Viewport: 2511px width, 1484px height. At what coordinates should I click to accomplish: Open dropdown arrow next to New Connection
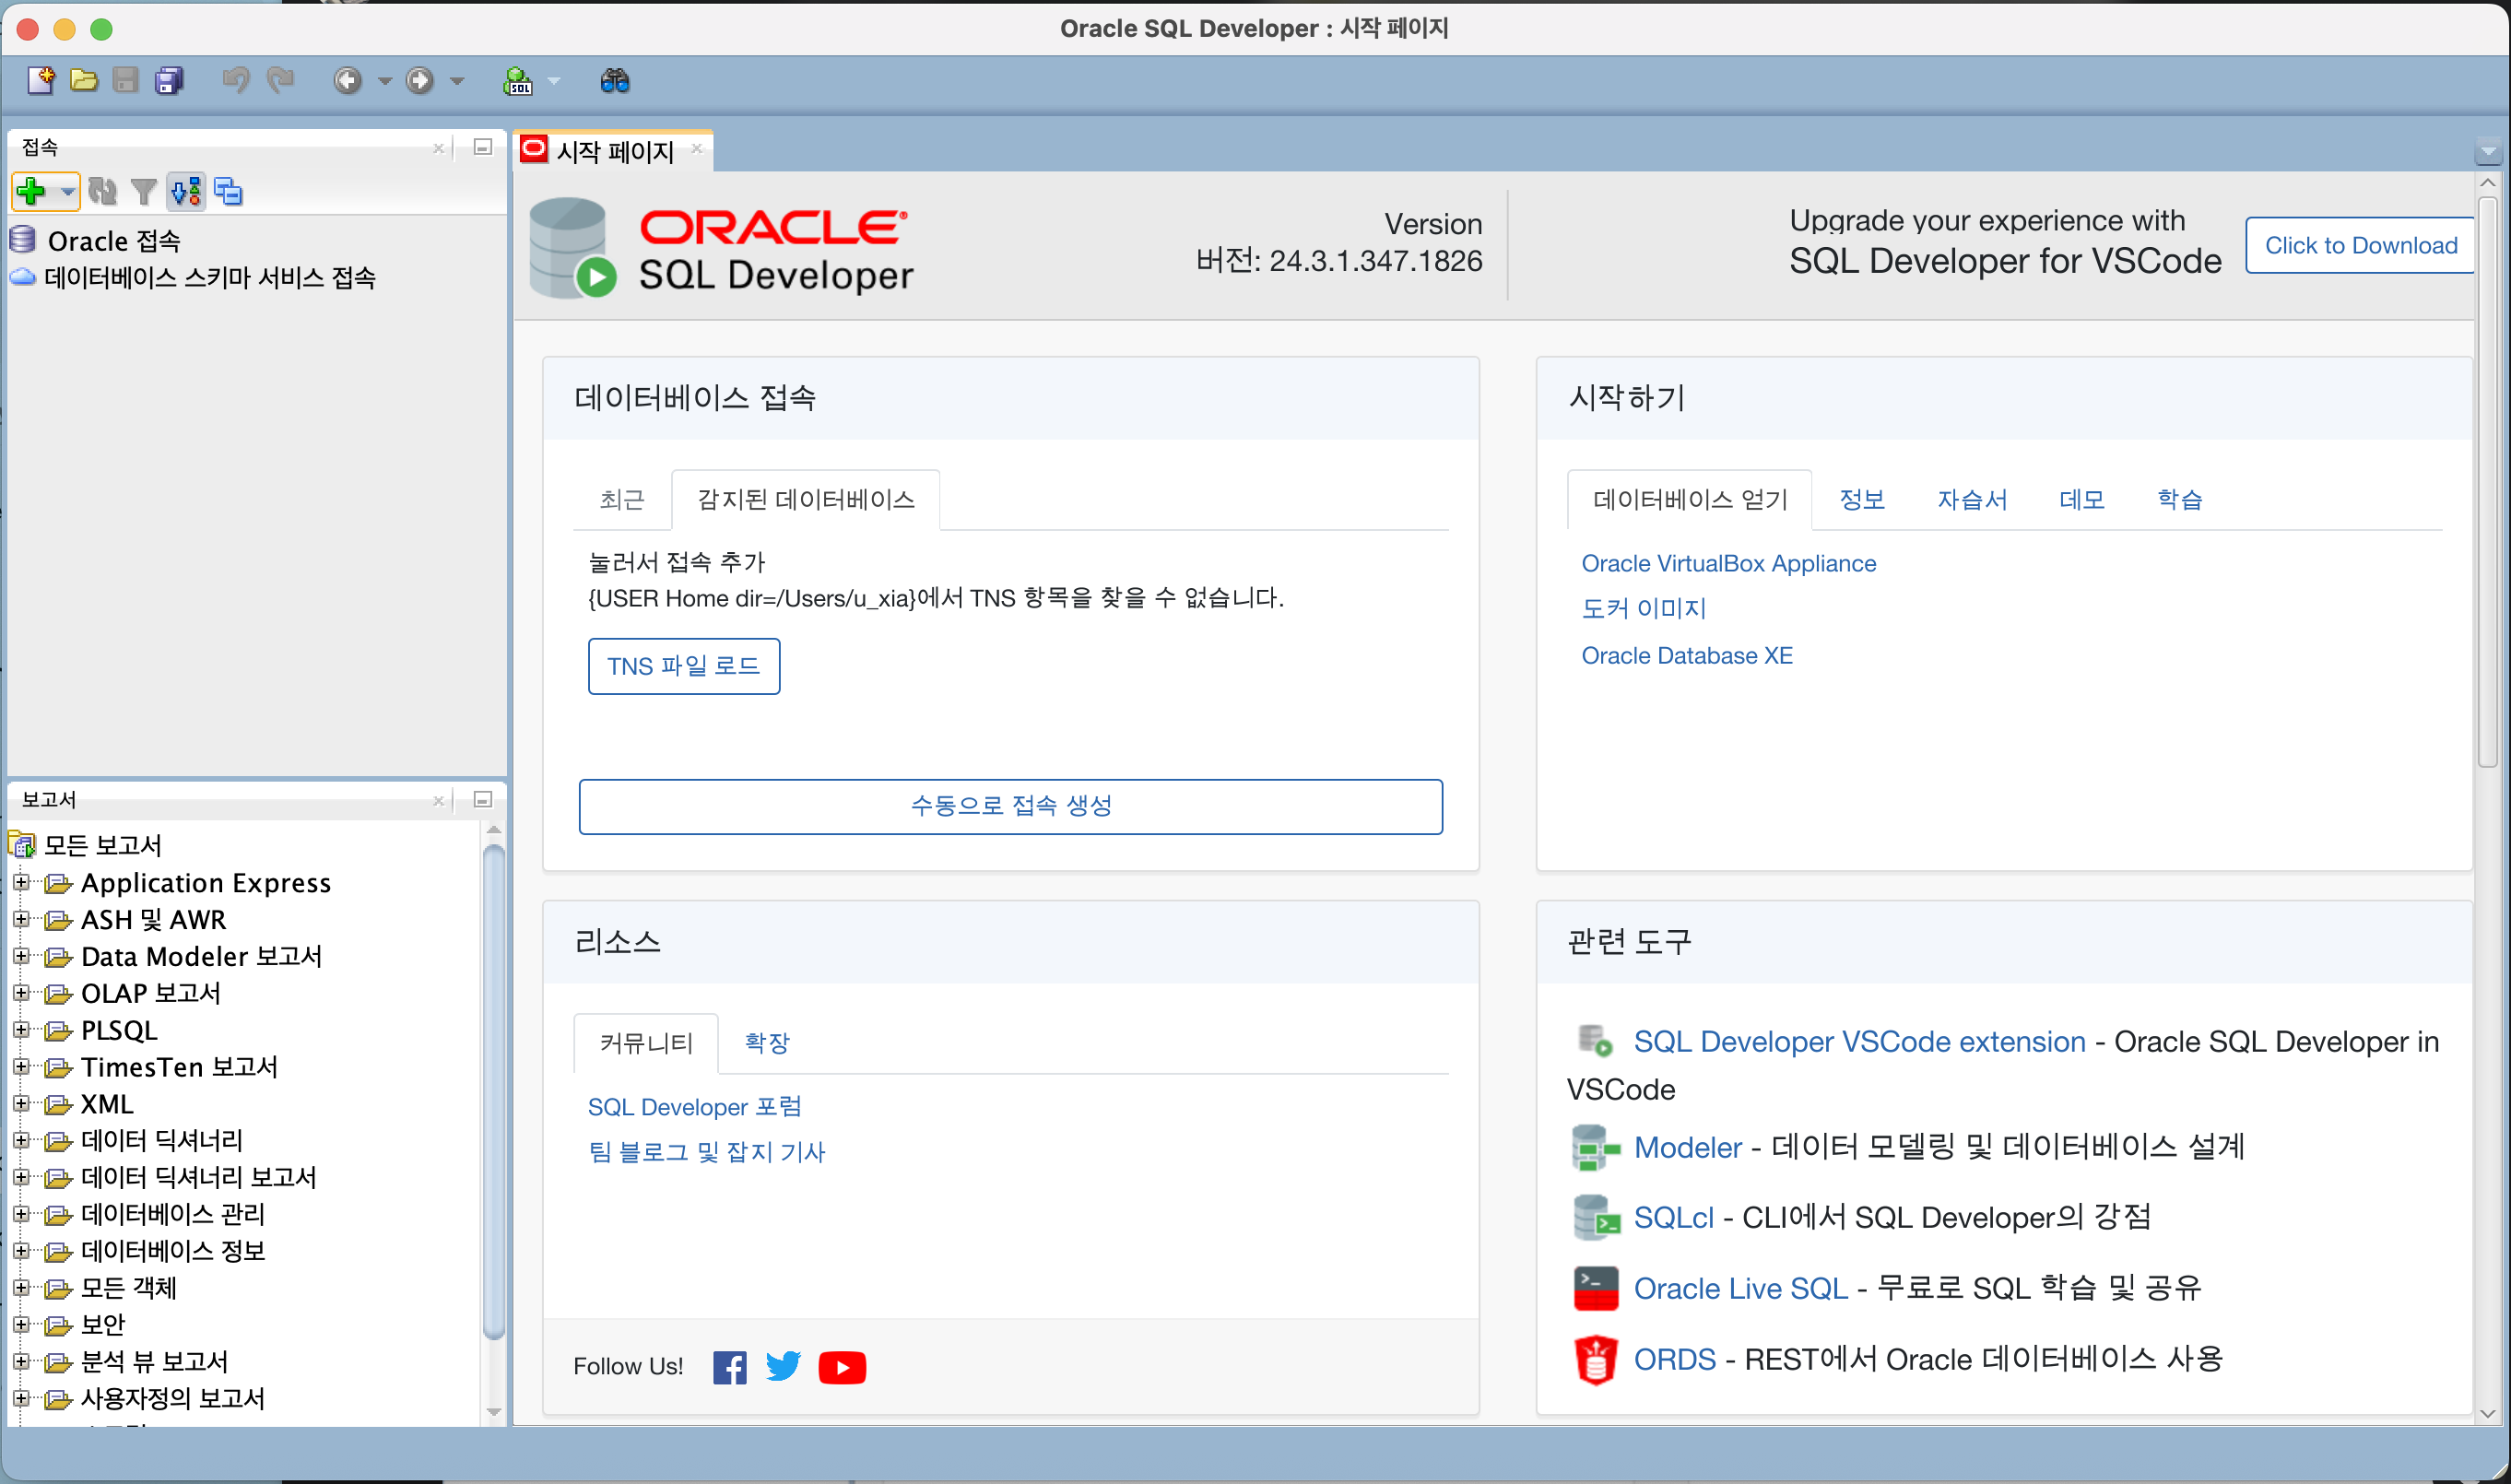(67, 190)
